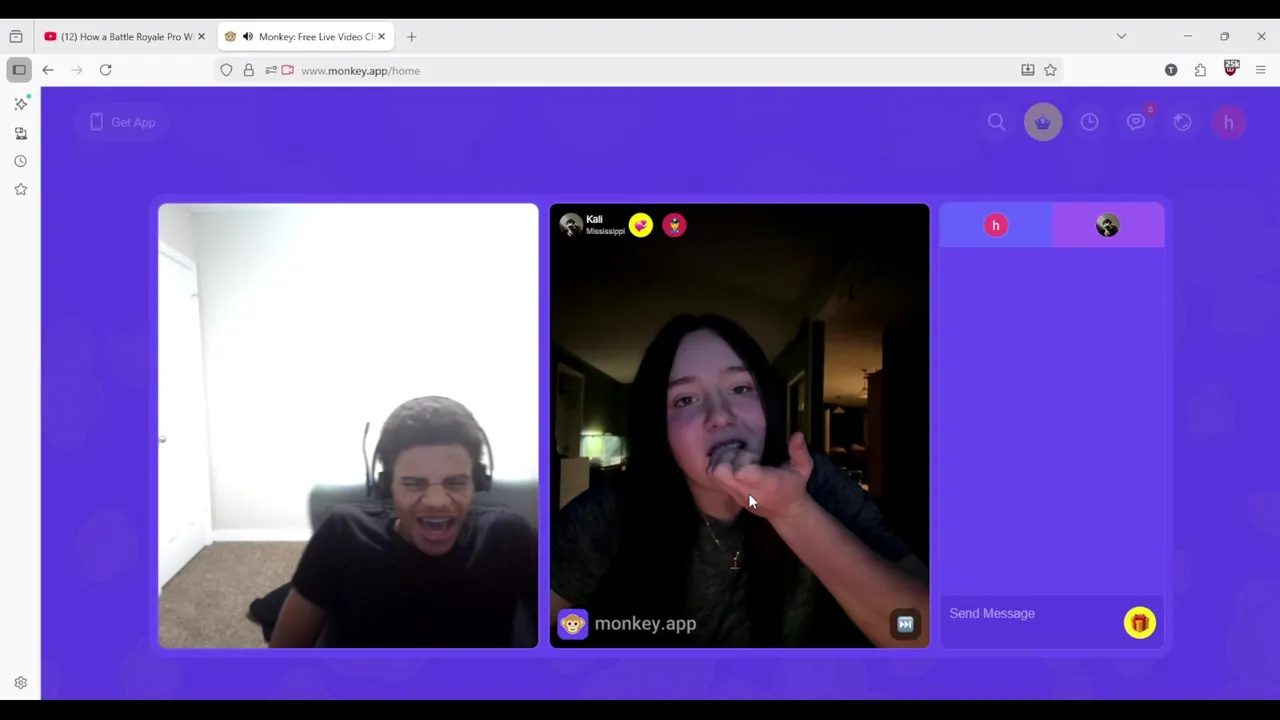1280x720 pixels.
Task: Click the camera sharing indicator in address bar
Action: [288, 70]
